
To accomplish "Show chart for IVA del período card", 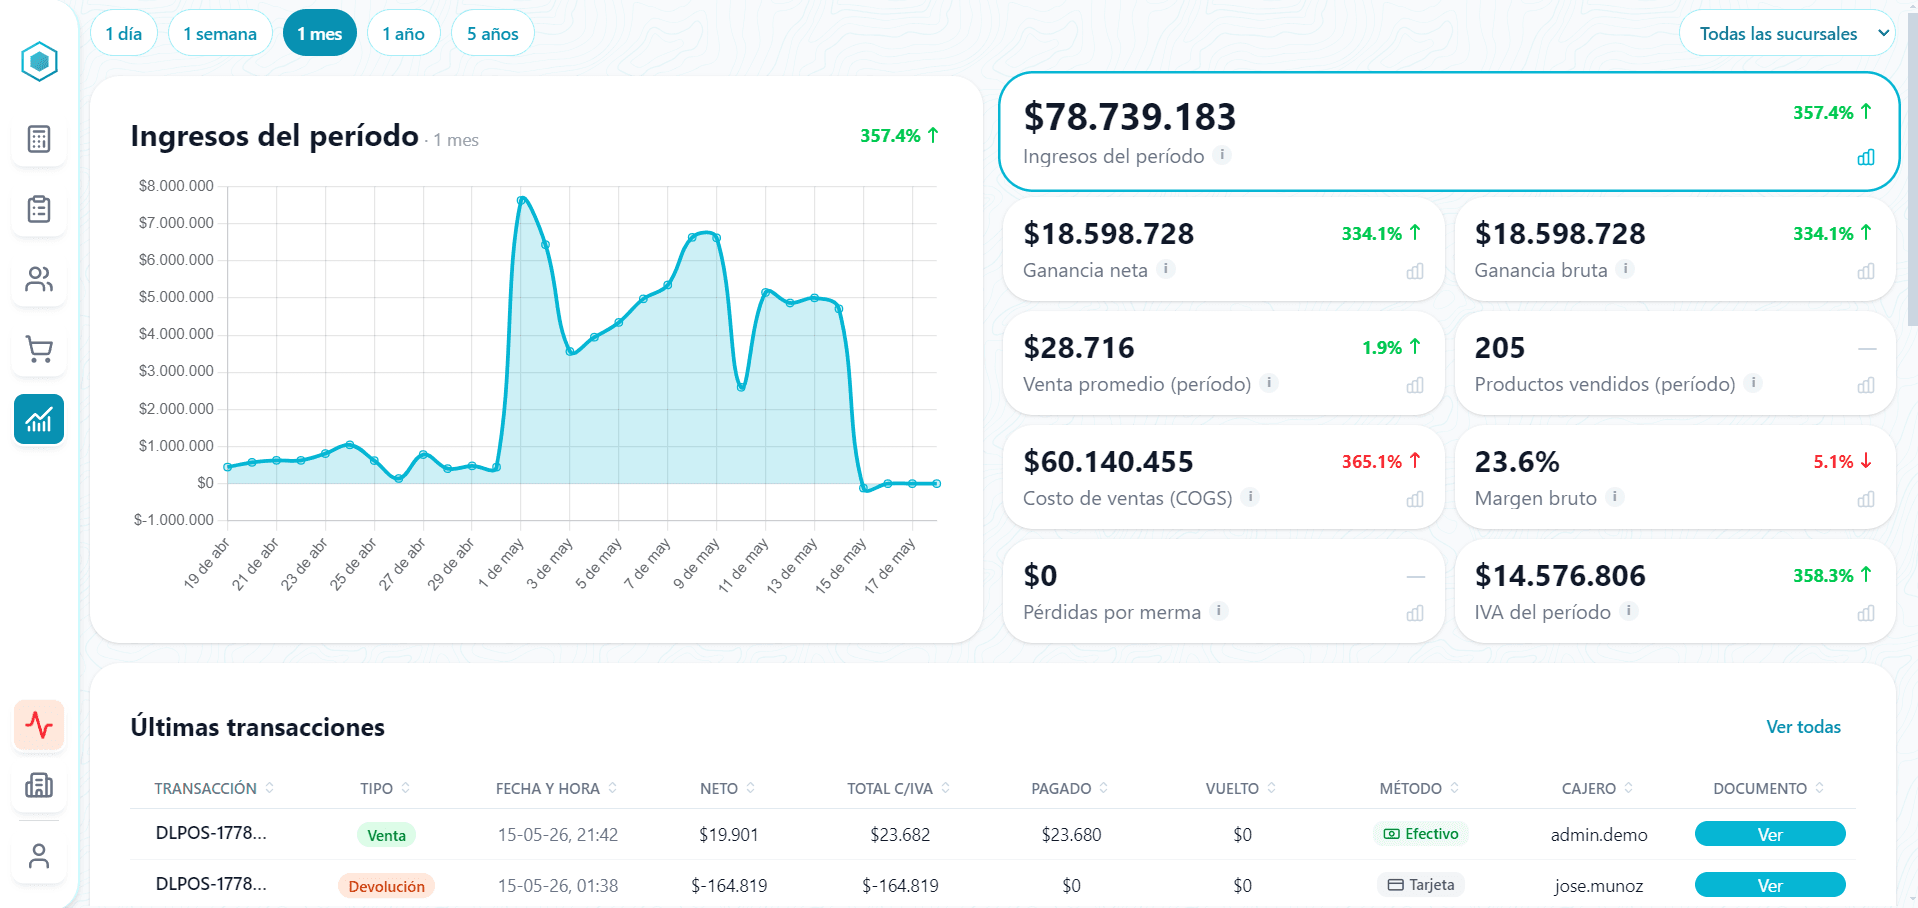I will tap(1866, 613).
